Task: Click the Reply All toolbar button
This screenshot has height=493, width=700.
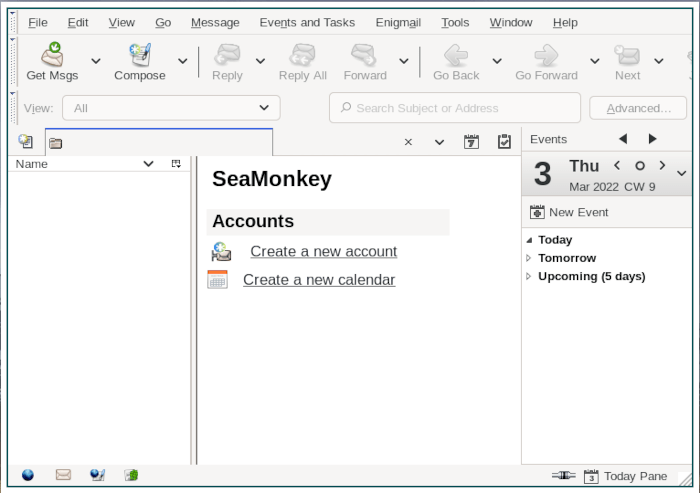Action: tap(303, 62)
